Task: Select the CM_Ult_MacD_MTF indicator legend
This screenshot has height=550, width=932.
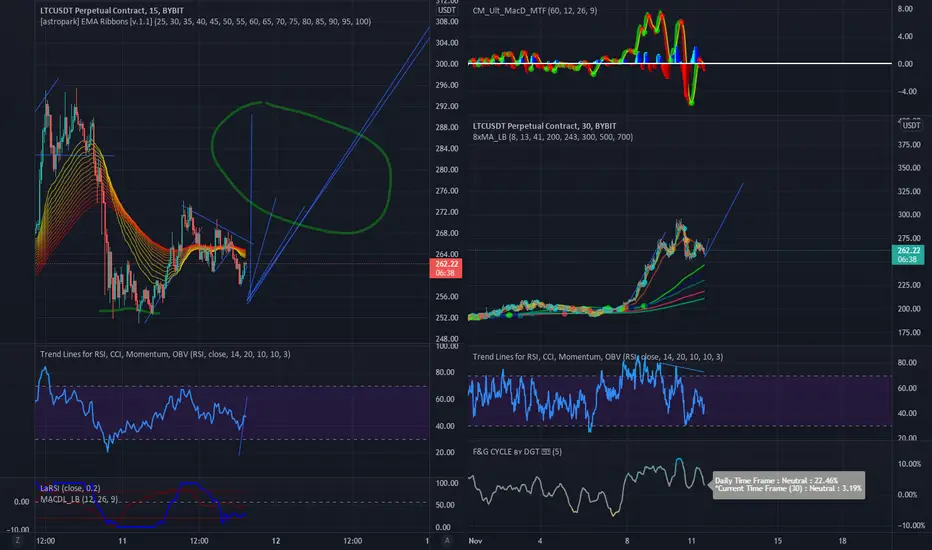Action: tap(535, 11)
